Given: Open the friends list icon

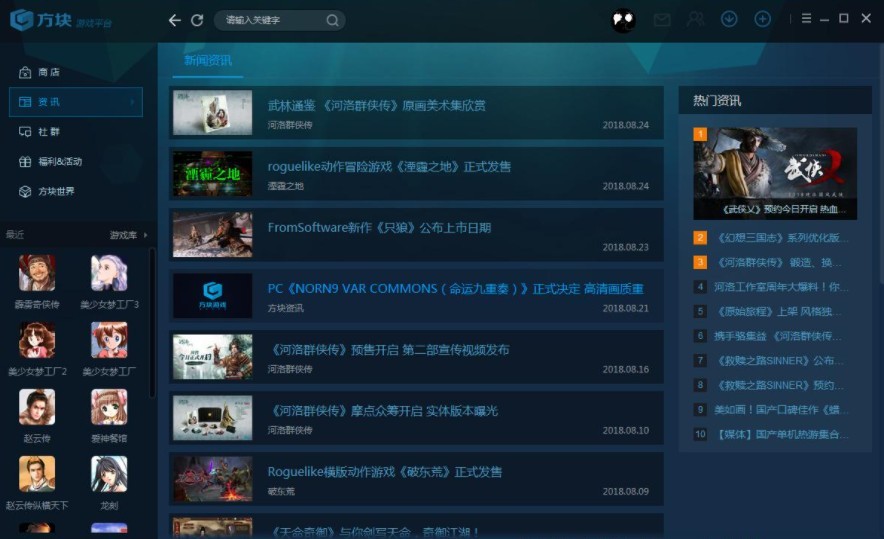Looking at the screenshot, I should click(695, 20).
